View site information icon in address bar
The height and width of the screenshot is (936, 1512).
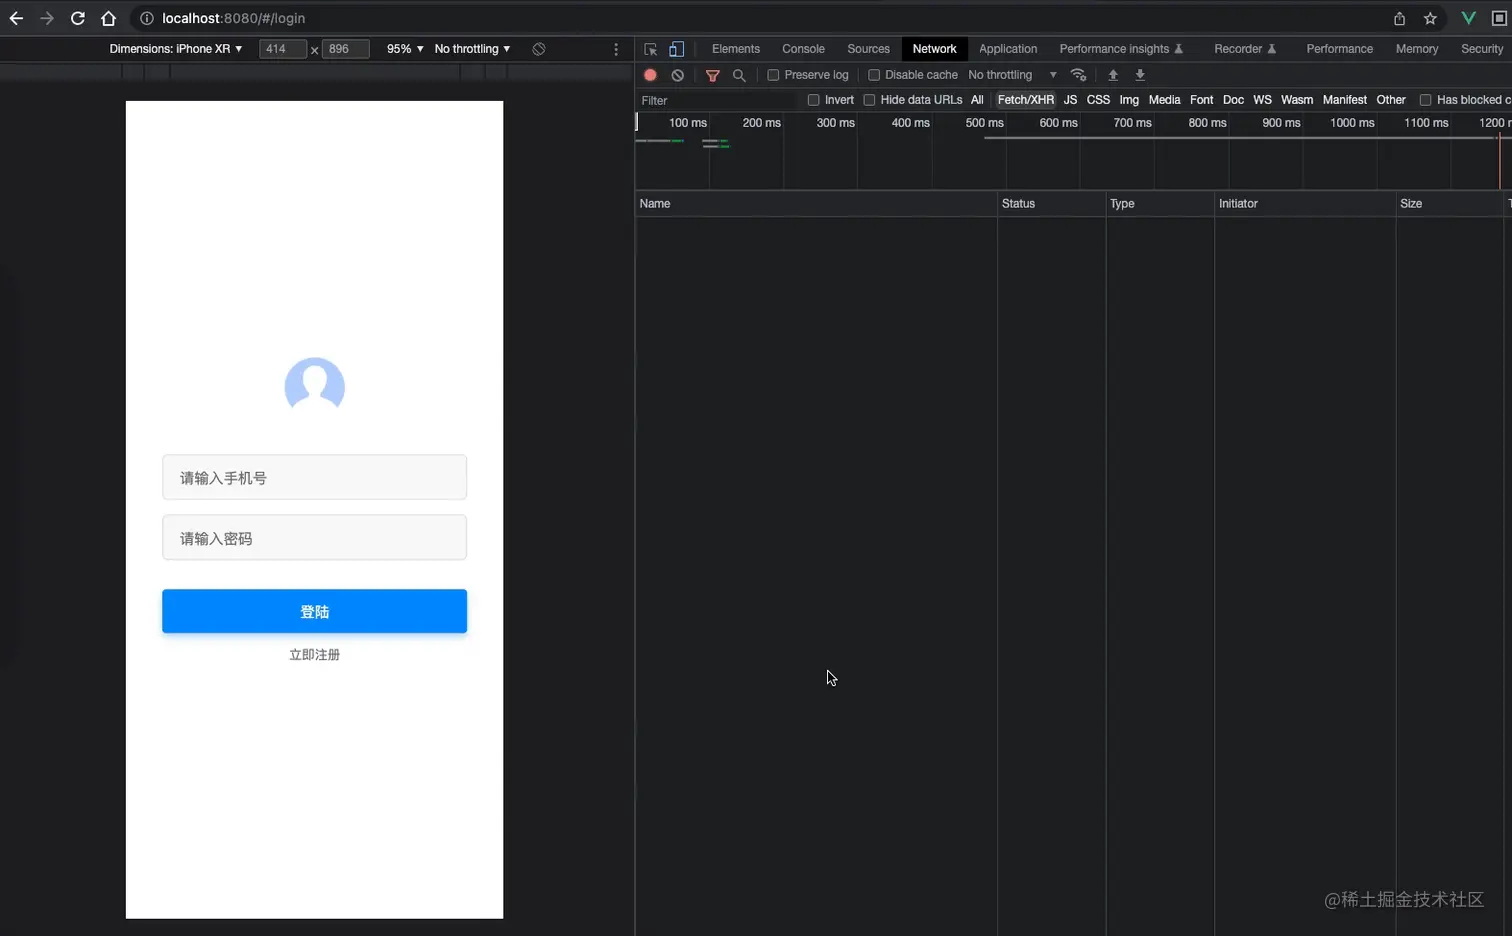coord(147,18)
